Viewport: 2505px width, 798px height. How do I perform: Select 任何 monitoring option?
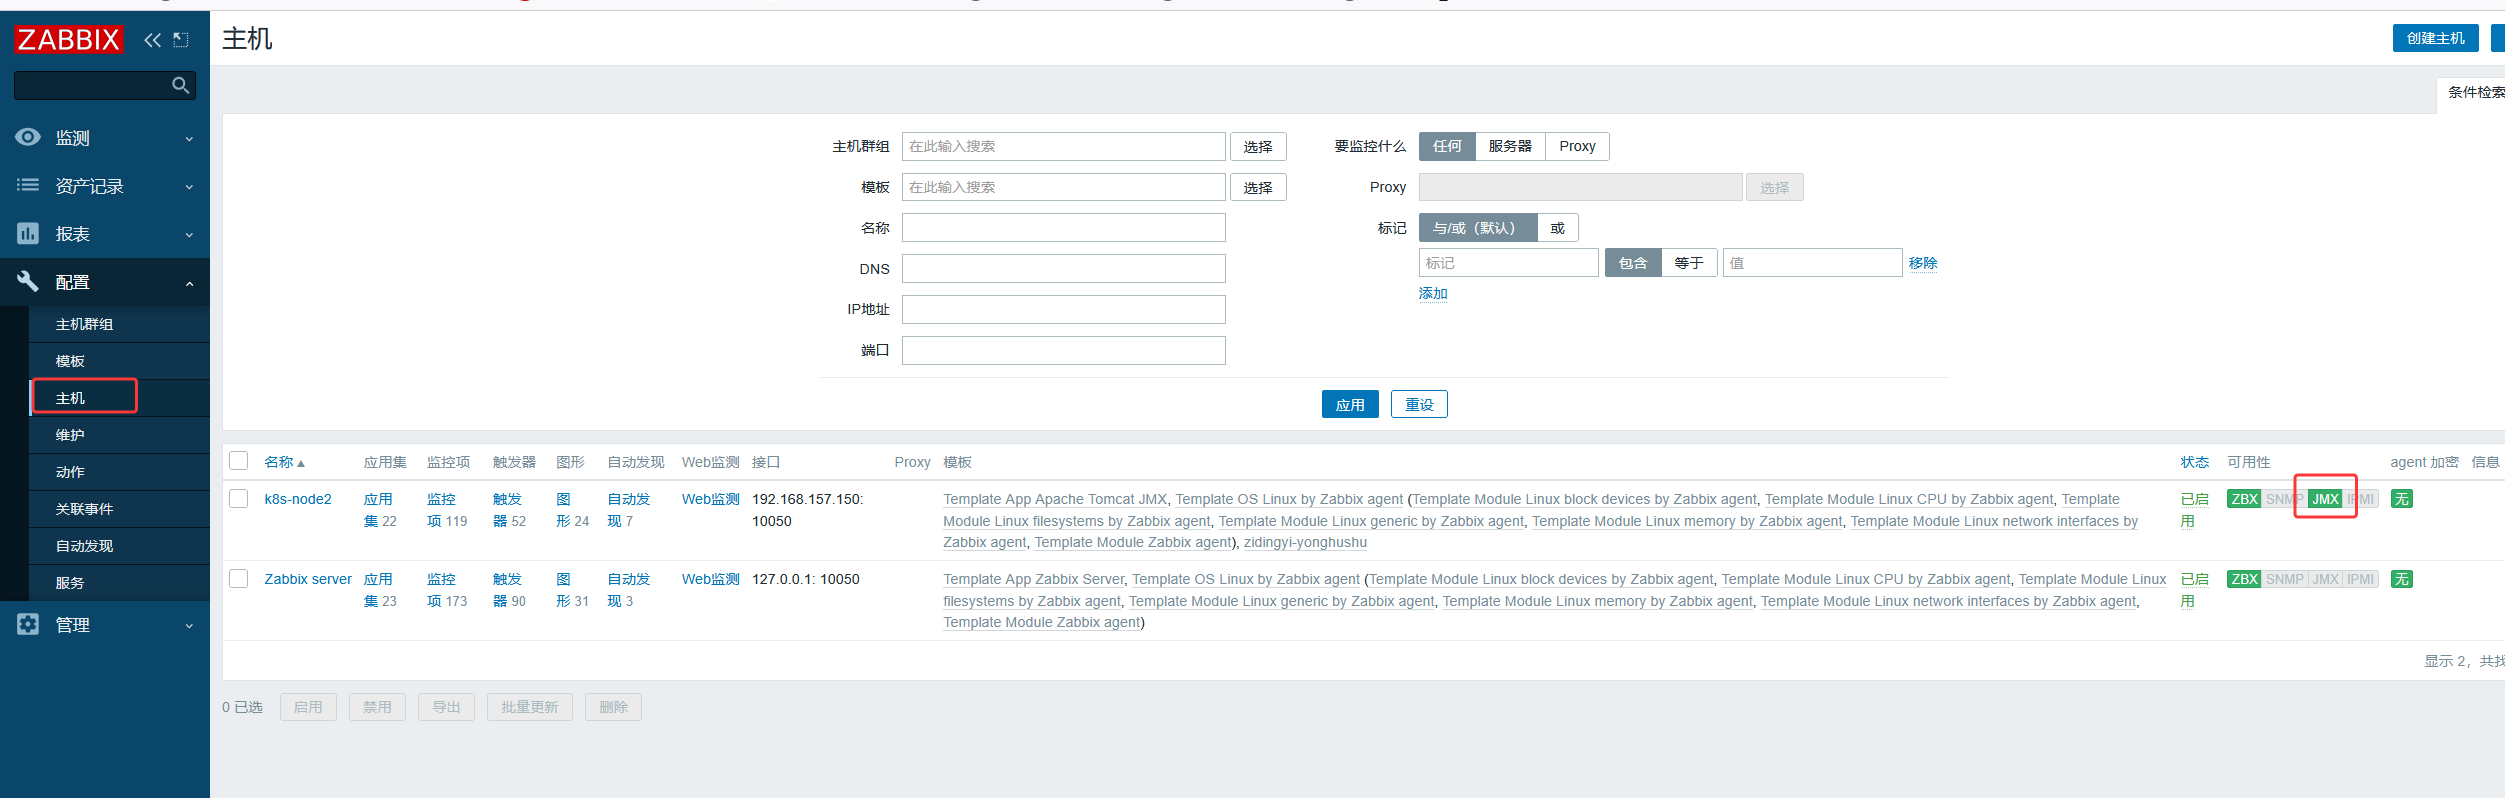pyautogui.click(x=1447, y=146)
